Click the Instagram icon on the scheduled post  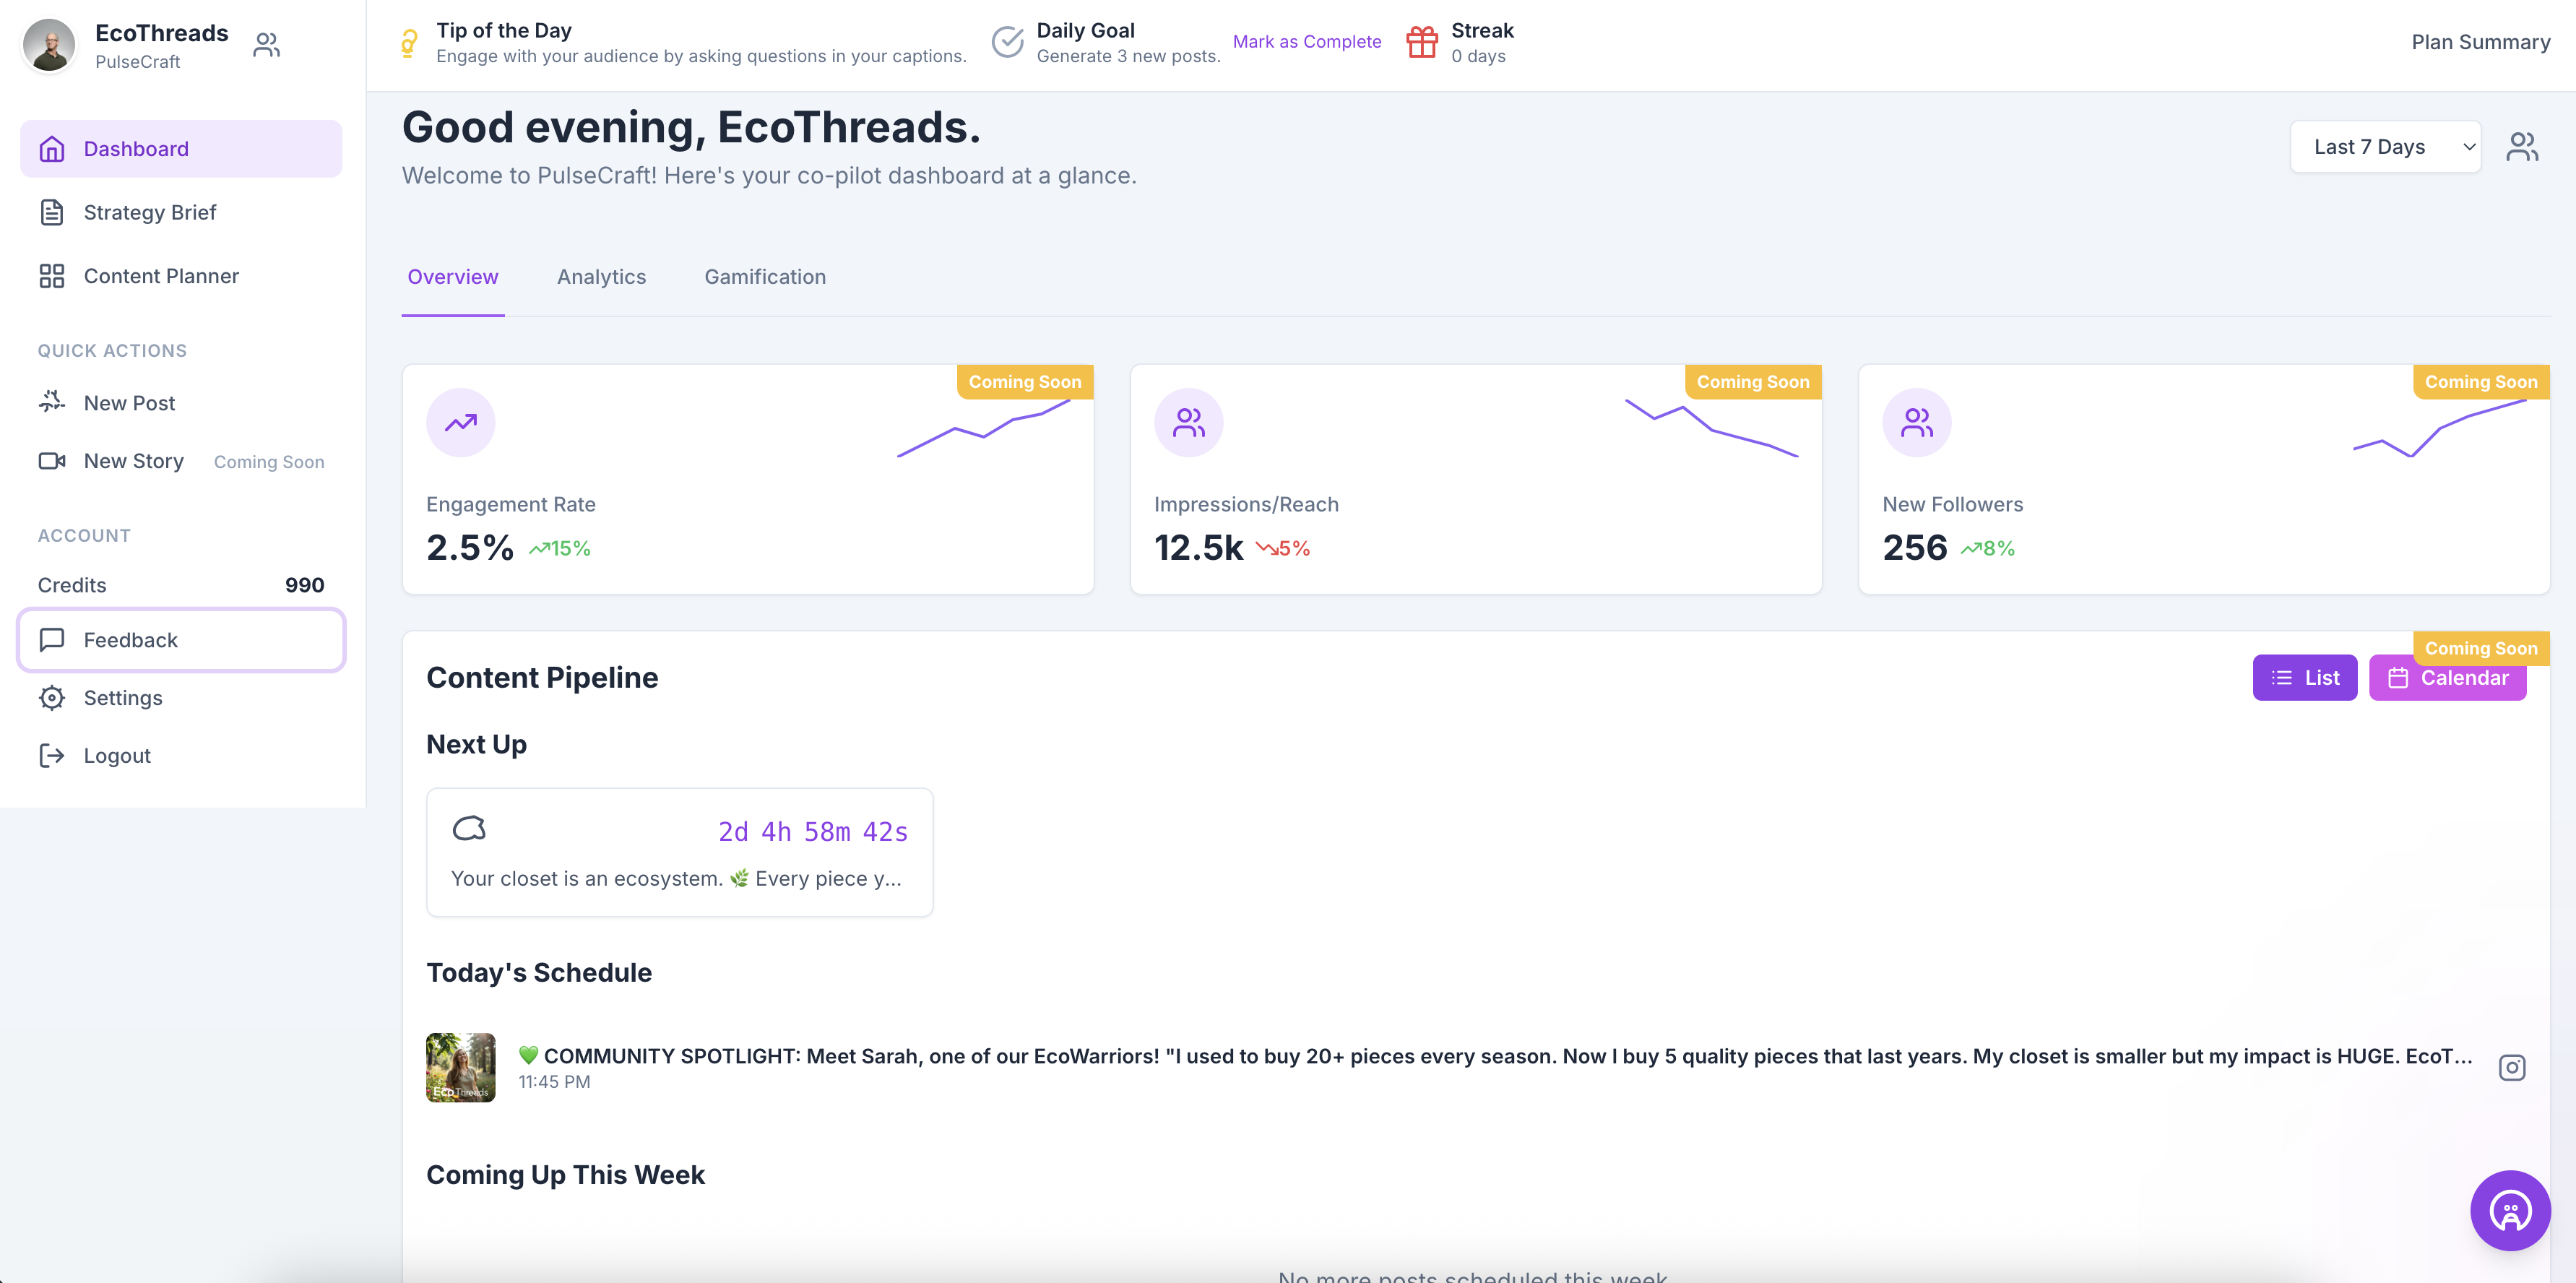2512,1067
